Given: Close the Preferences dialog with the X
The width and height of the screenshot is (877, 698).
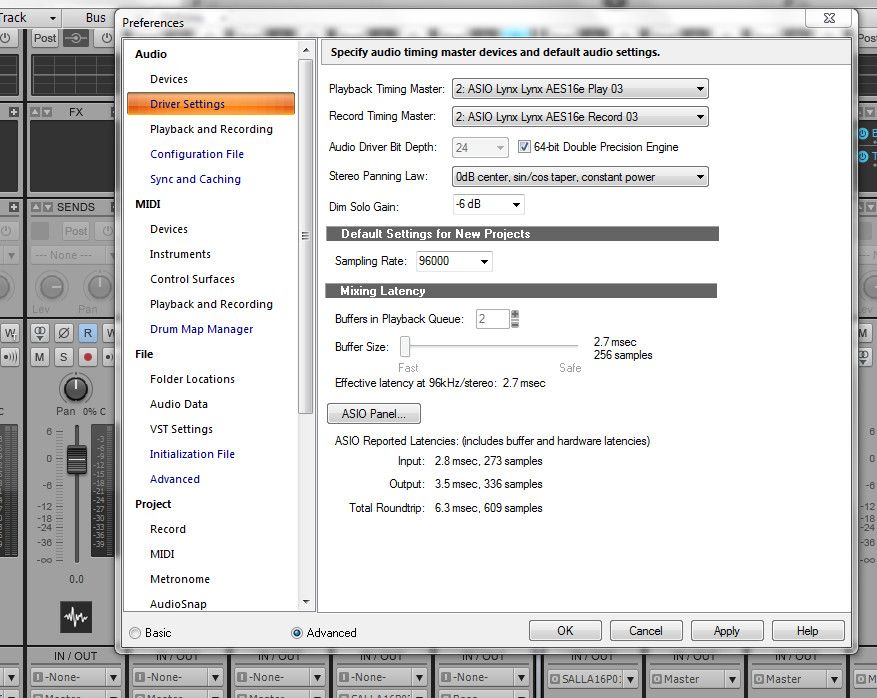Looking at the screenshot, I should click(829, 17).
